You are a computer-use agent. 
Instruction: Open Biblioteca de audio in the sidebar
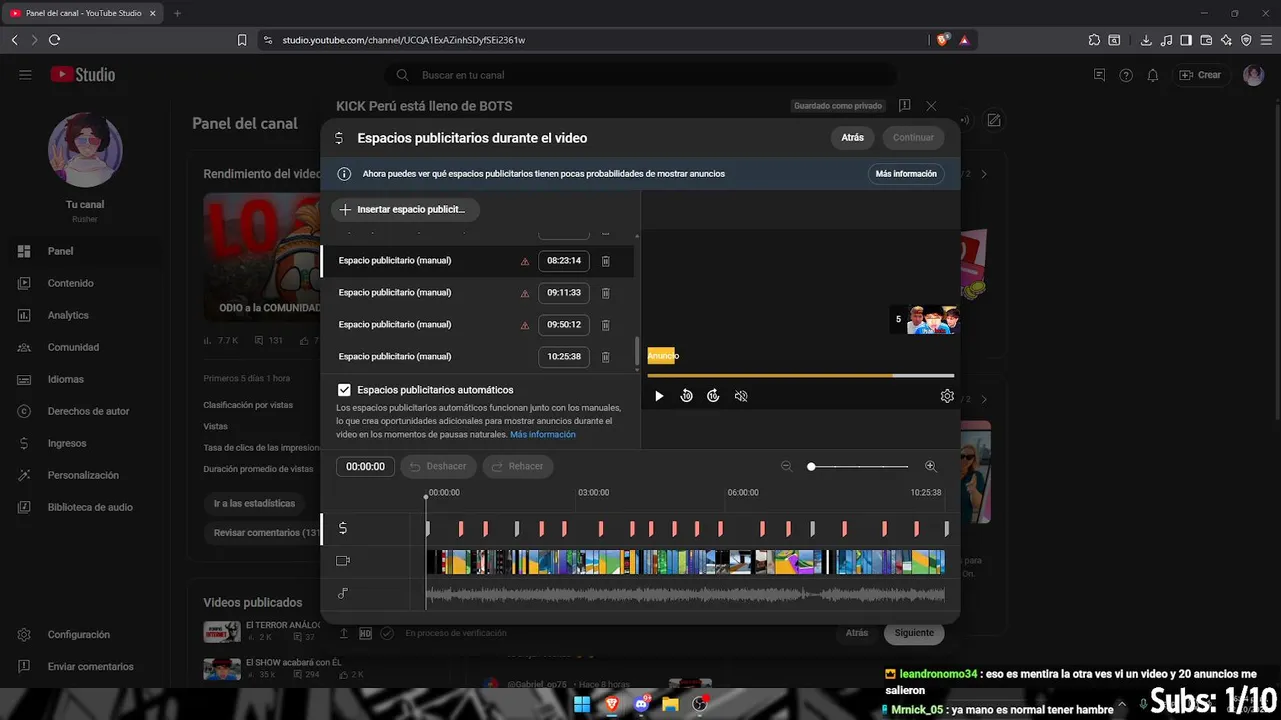[x=90, y=507]
